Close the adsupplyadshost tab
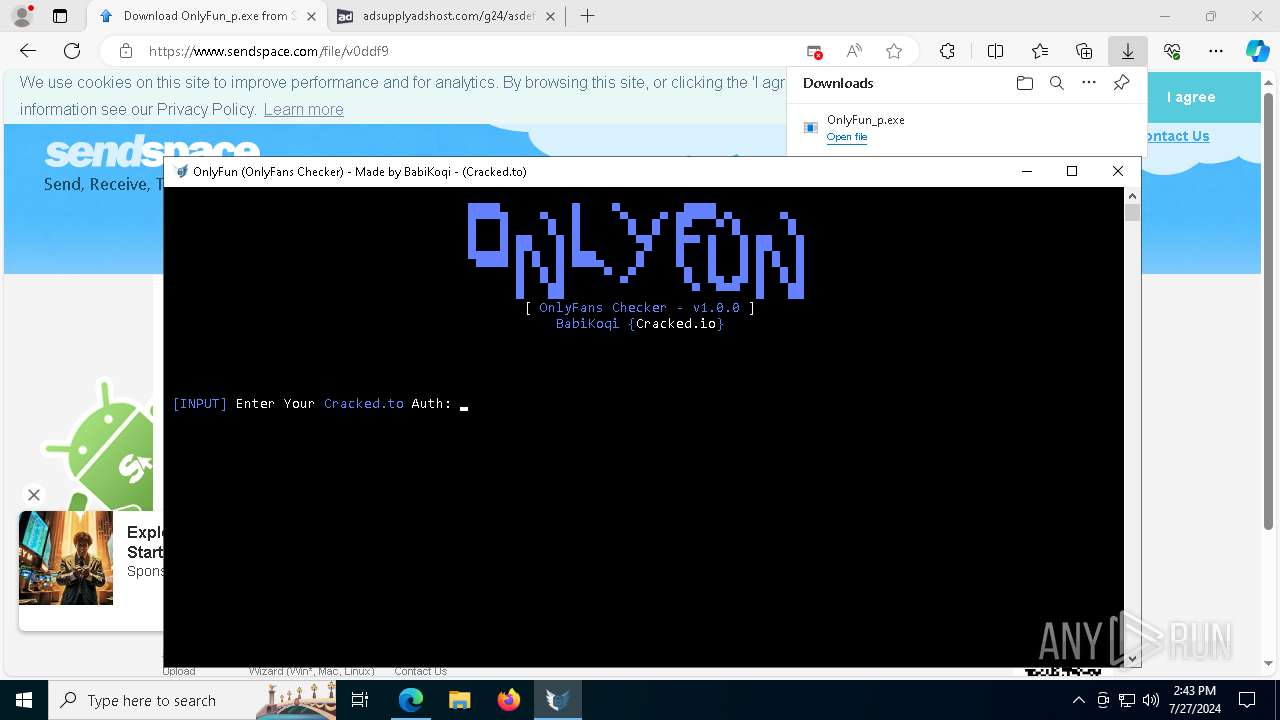 click(550, 16)
